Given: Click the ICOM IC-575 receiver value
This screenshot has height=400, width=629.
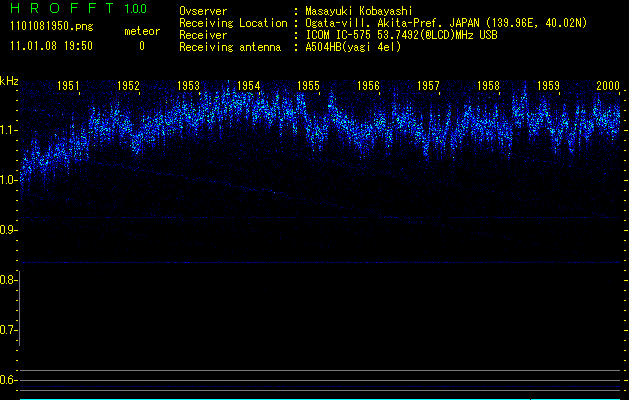Looking at the screenshot, I should point(401,35).
